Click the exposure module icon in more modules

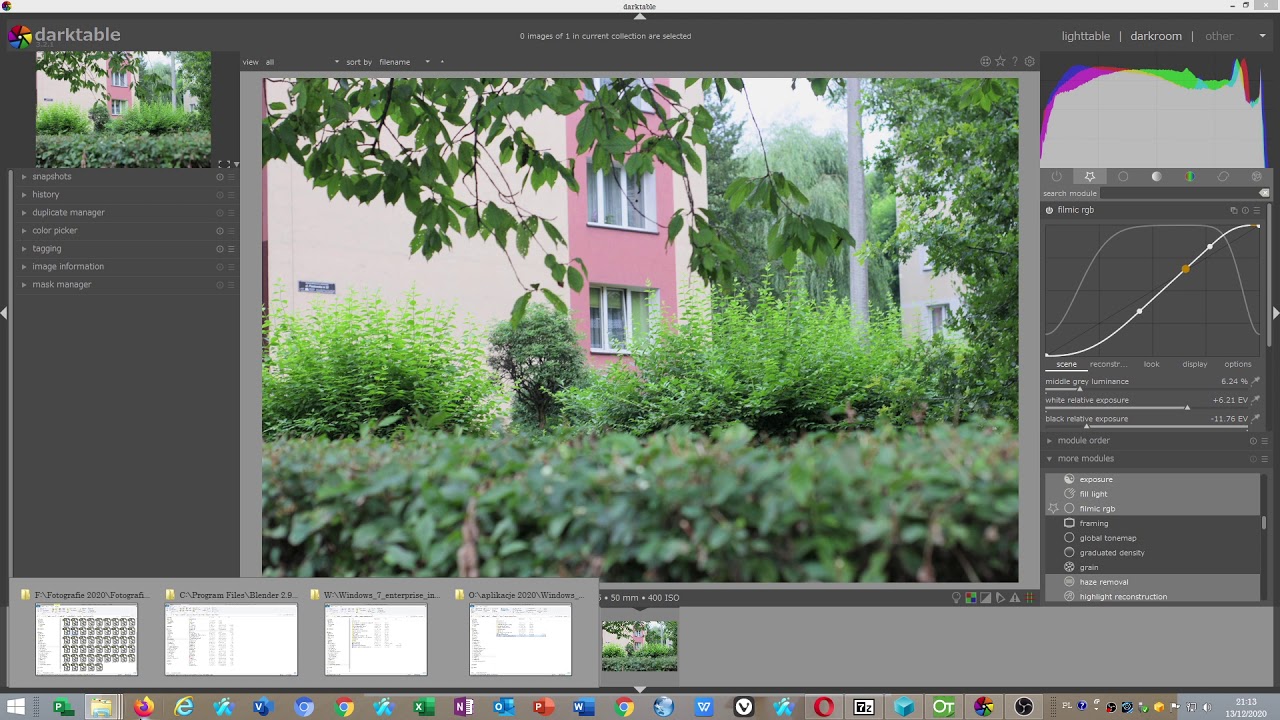(x=1069, y=479)
